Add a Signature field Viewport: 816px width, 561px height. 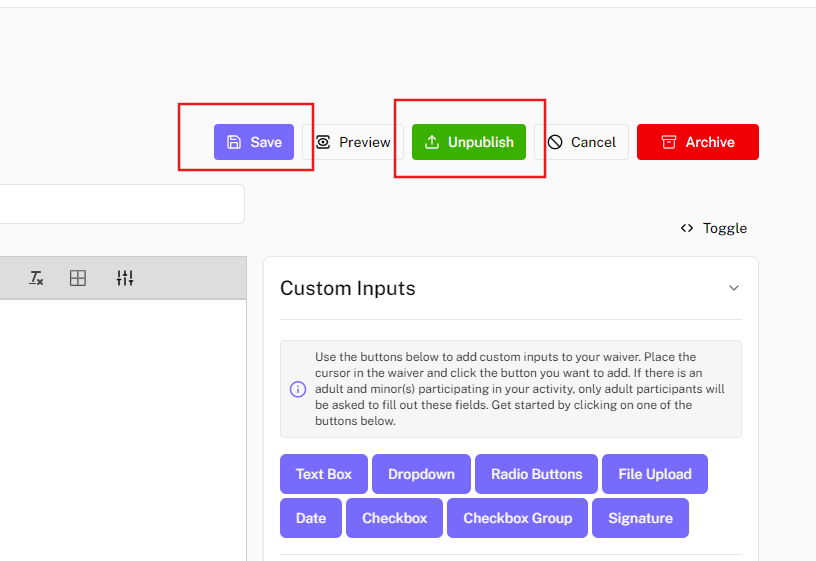pyautogui.click(x=640, y=518)
